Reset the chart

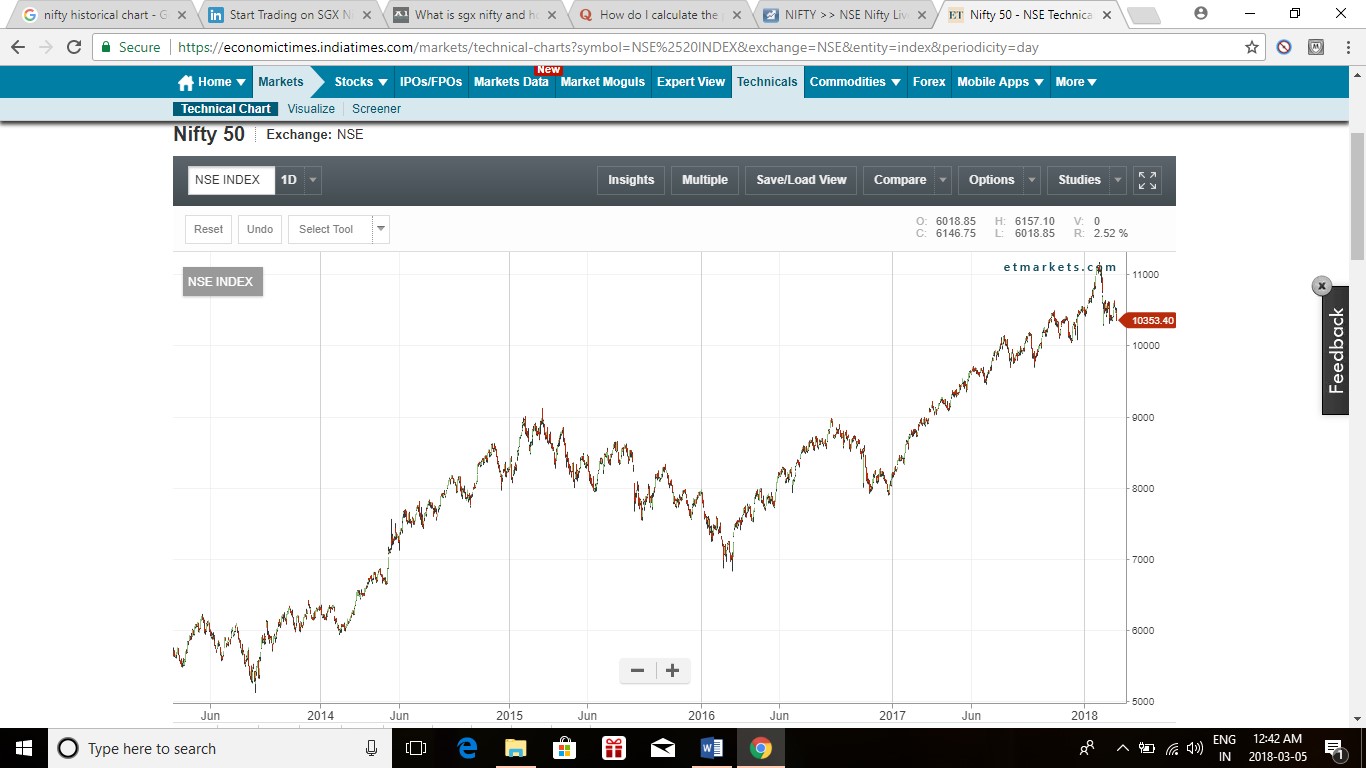point(208,229)
